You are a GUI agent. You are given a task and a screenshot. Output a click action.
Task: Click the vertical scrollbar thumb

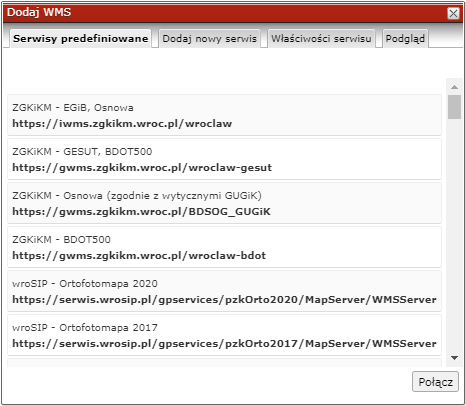454,107
